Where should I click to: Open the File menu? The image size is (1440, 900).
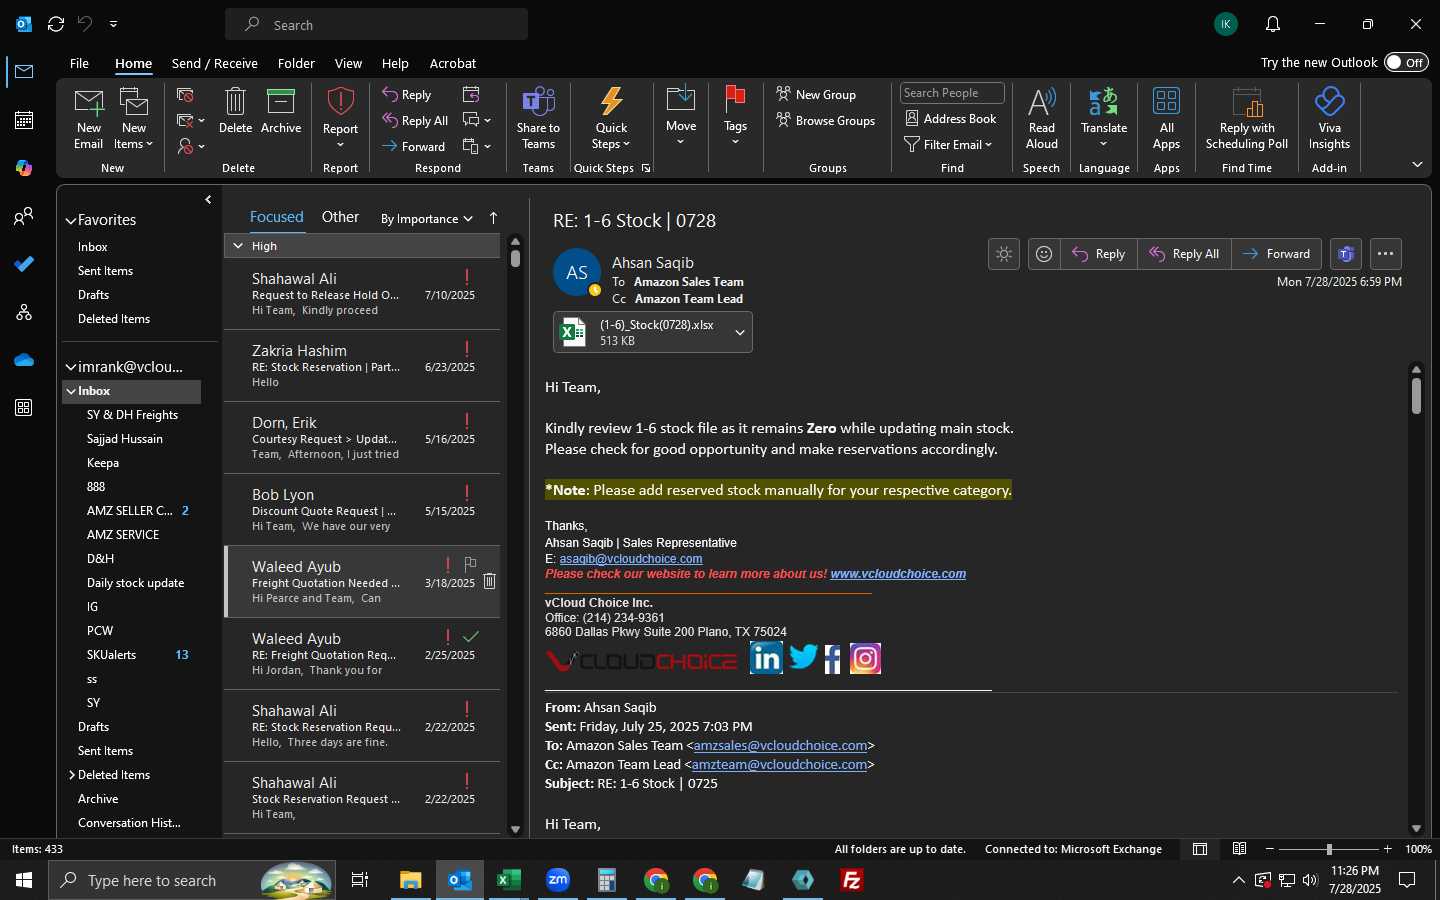[x=79, y=63]
